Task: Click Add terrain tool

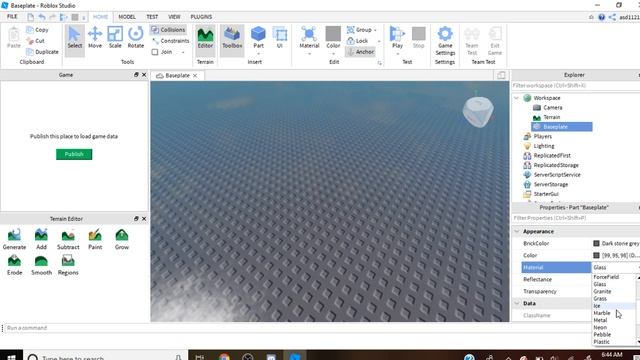Action: coord(41,239)
